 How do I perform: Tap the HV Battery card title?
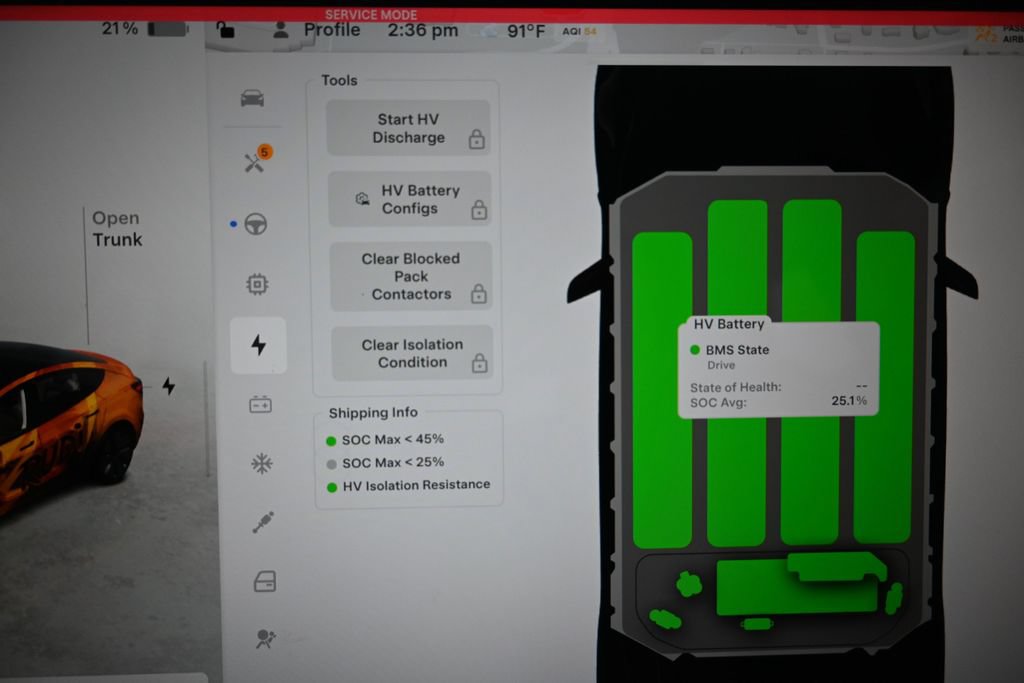[x=729, y=324]
